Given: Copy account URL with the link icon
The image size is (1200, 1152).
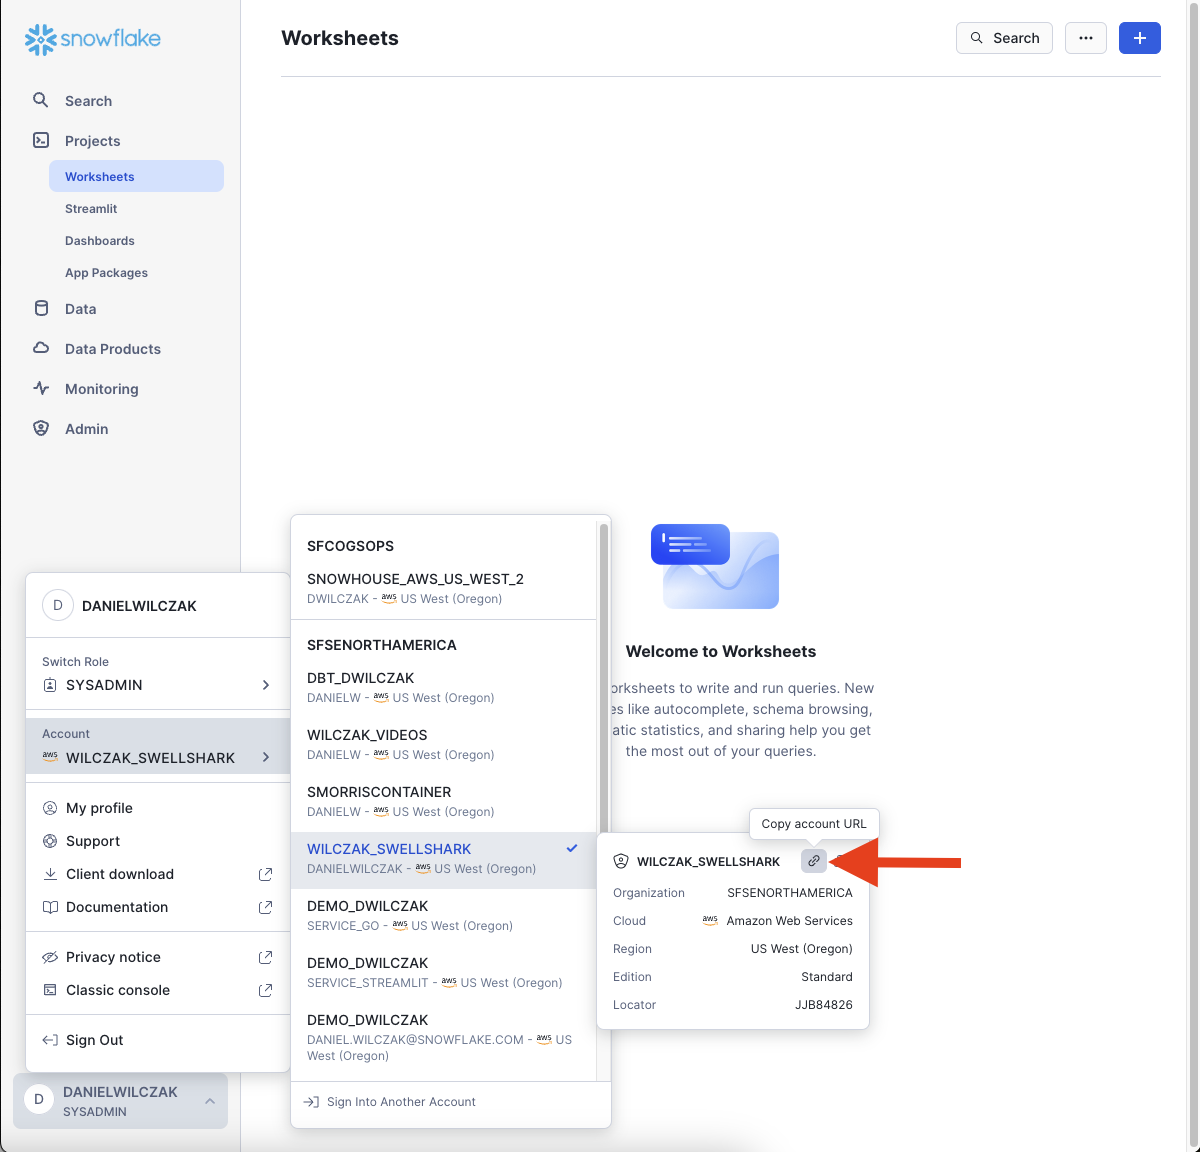Looking at the screenshot, I should (814, 861).
